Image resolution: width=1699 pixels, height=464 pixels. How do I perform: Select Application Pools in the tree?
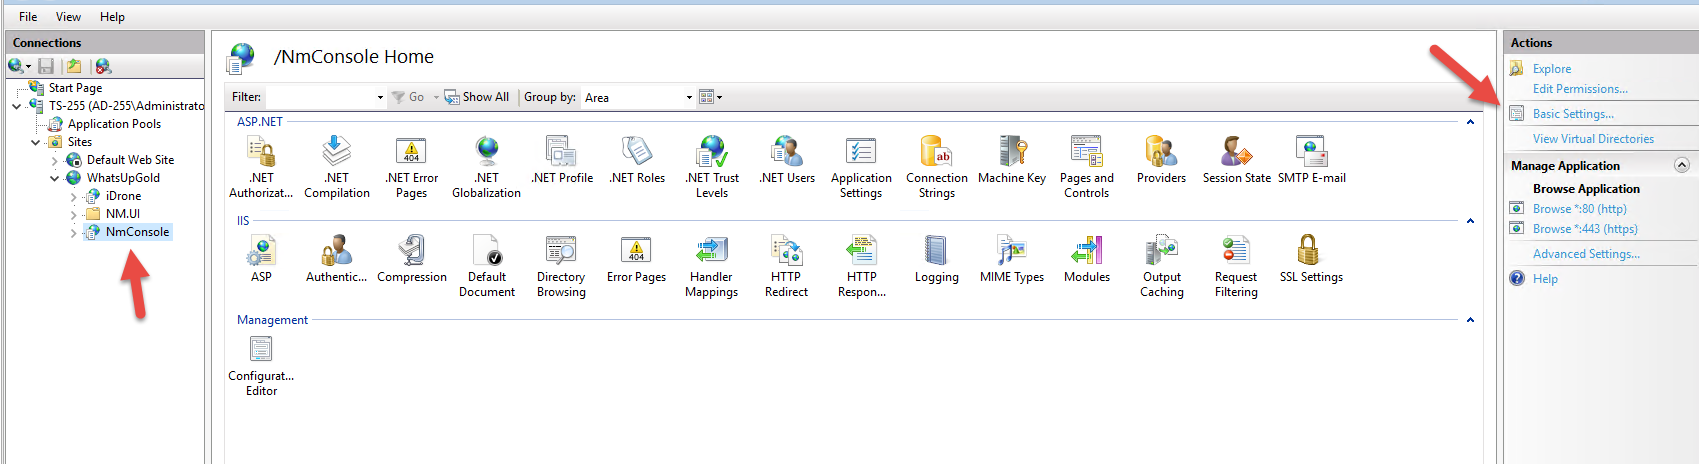(114, 124)
